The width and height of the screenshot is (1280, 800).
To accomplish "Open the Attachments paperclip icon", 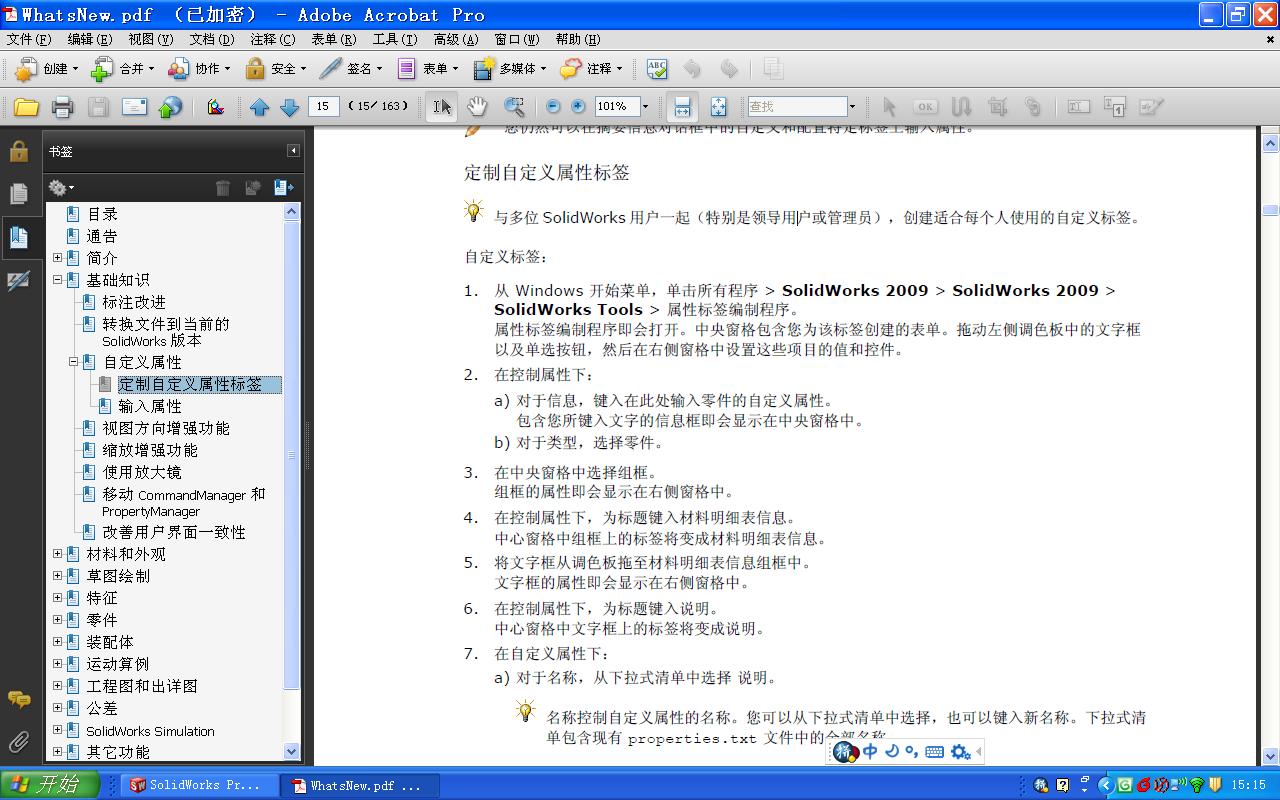I will click(19, 742).
